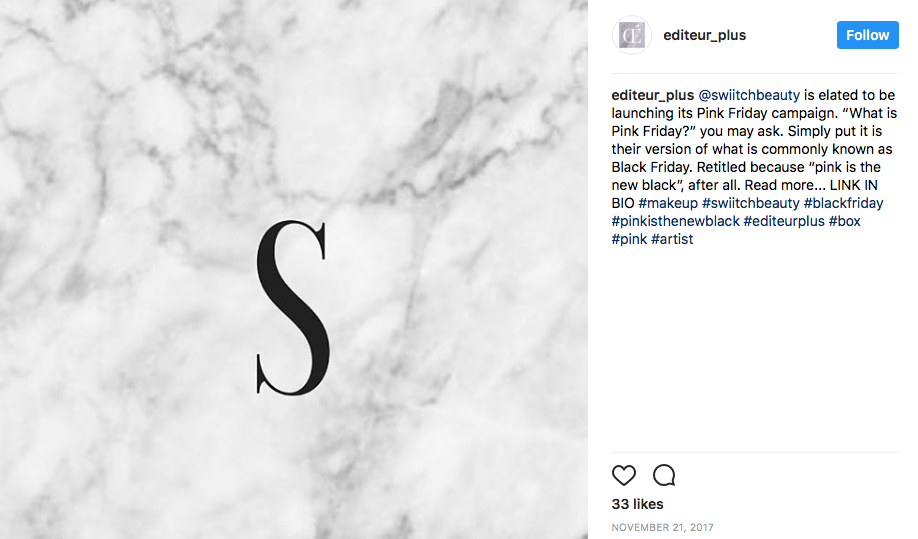The width and height of the screenshot is (918, 539).
Task: Click the heart like icon
Action: tap(624, 475)
